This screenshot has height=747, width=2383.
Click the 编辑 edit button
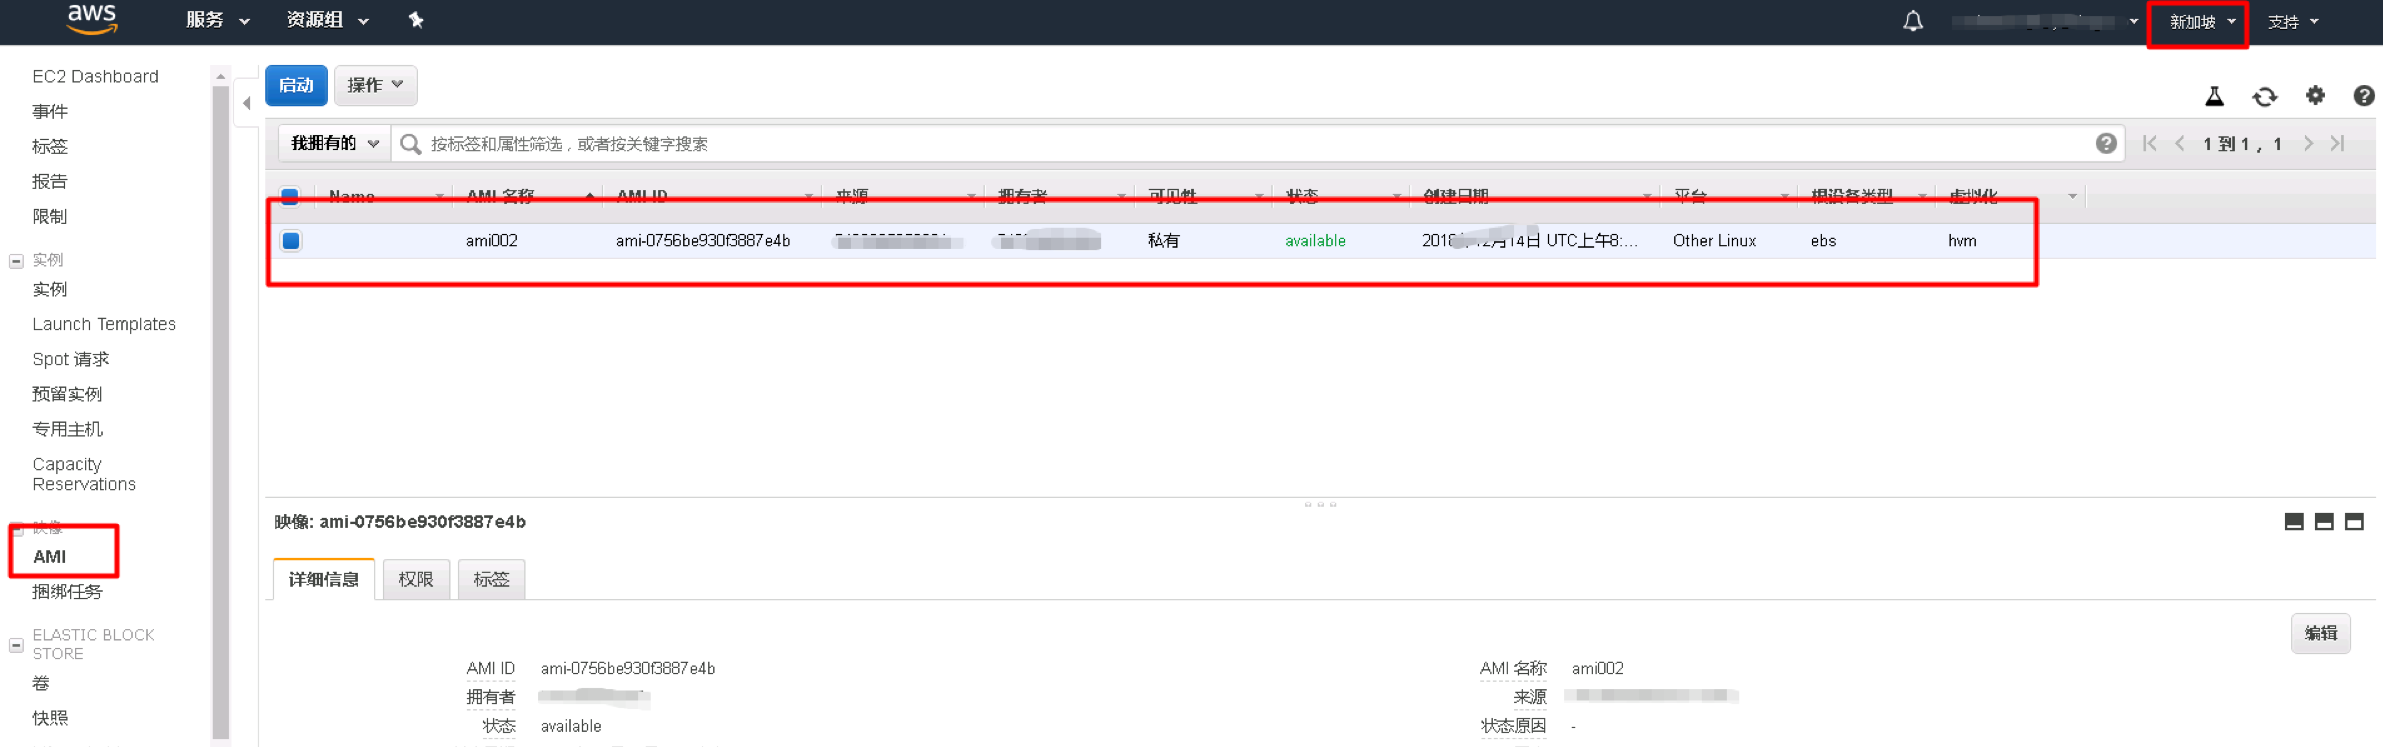(2320, 634)
